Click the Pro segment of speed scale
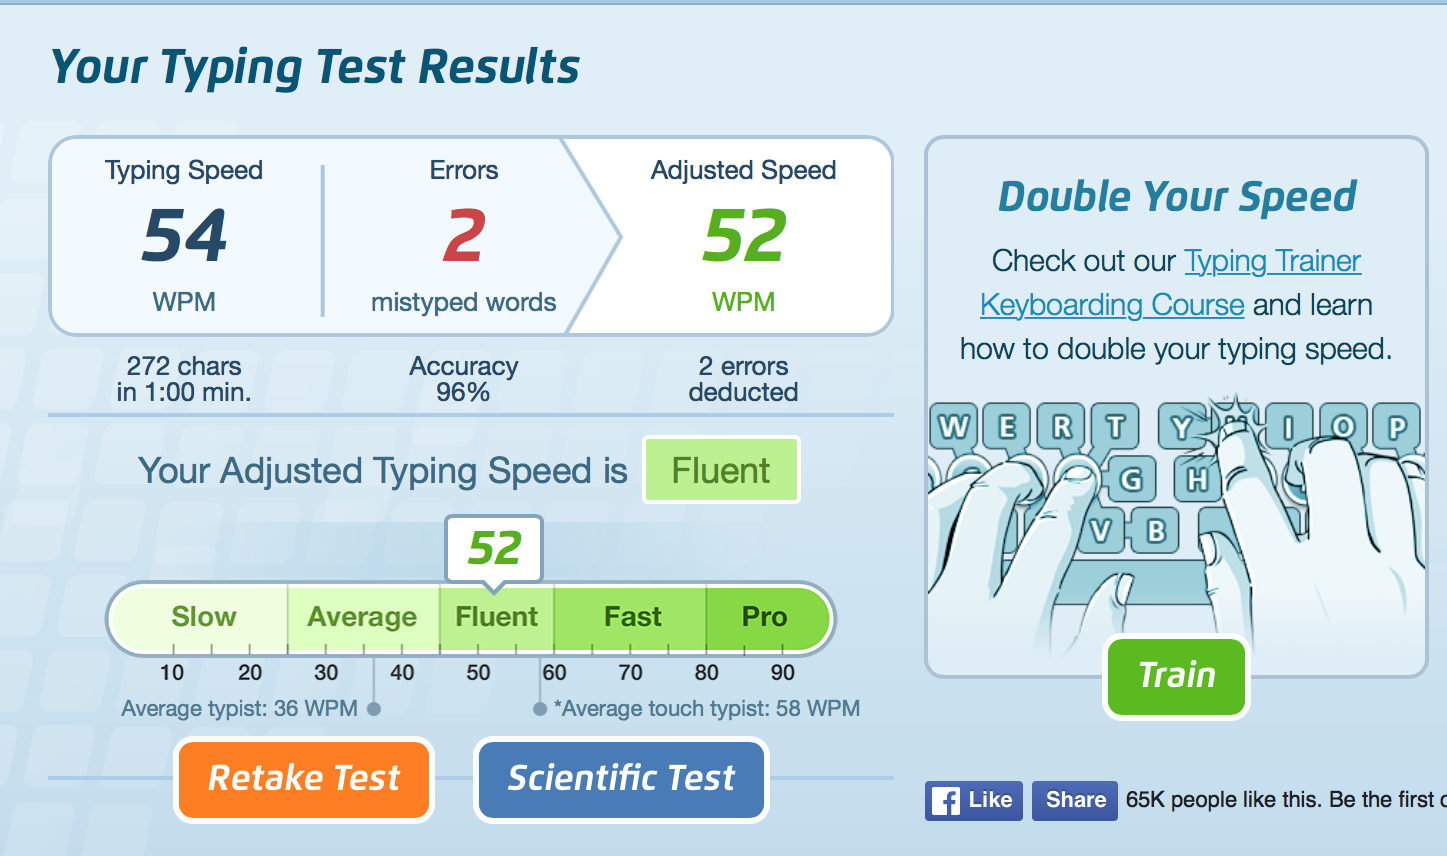1447x856 pixels. point(765,617)
